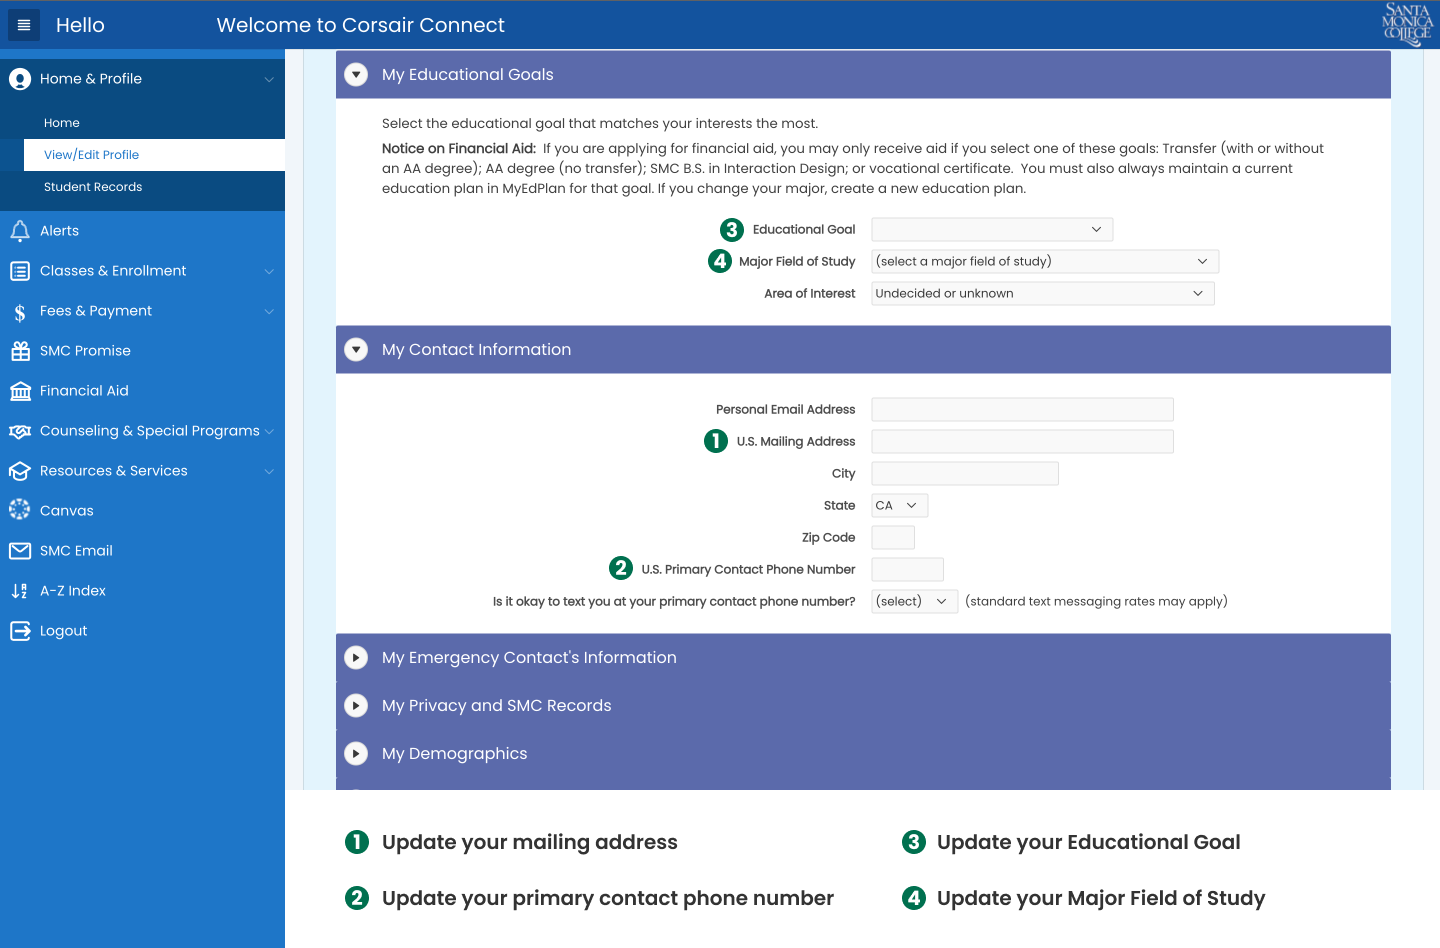
Task: Go to the A-Z Index link
Action: pyautogui.click(x=73, y=591)
